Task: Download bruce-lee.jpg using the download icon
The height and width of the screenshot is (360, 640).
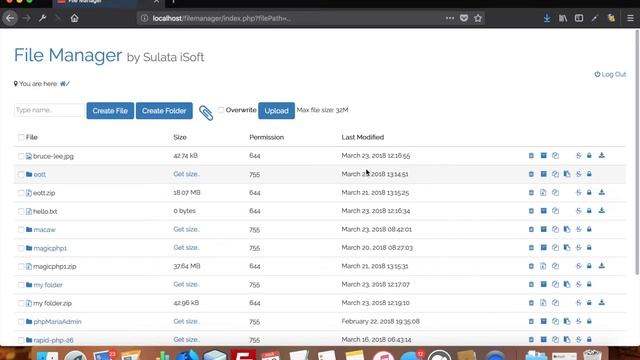Action: 602,156
